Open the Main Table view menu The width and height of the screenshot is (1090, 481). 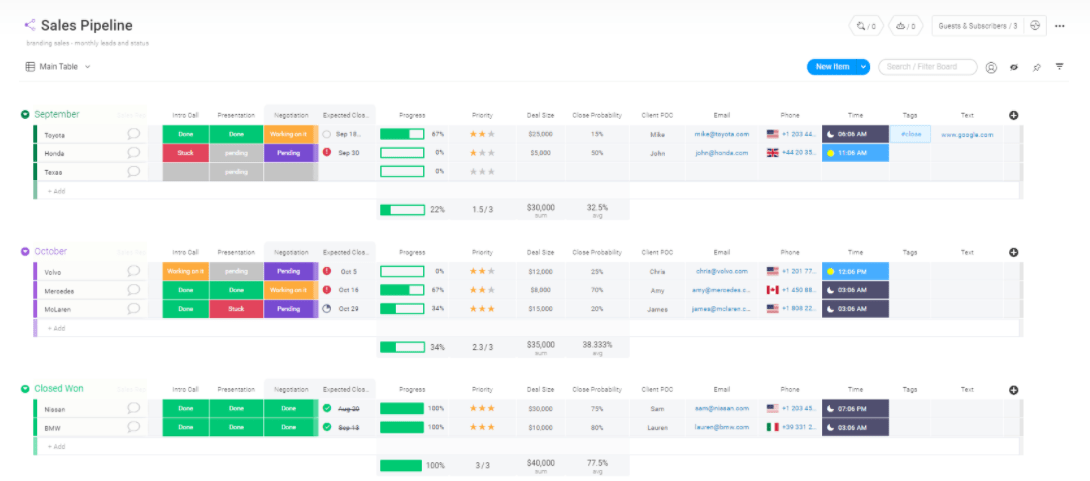pos(58,67)
